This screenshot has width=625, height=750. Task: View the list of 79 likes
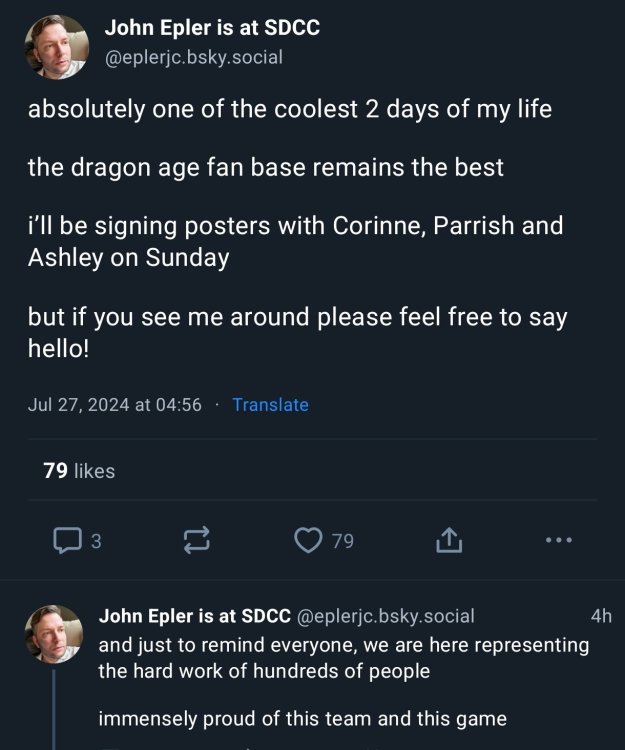tap(79, 470)
